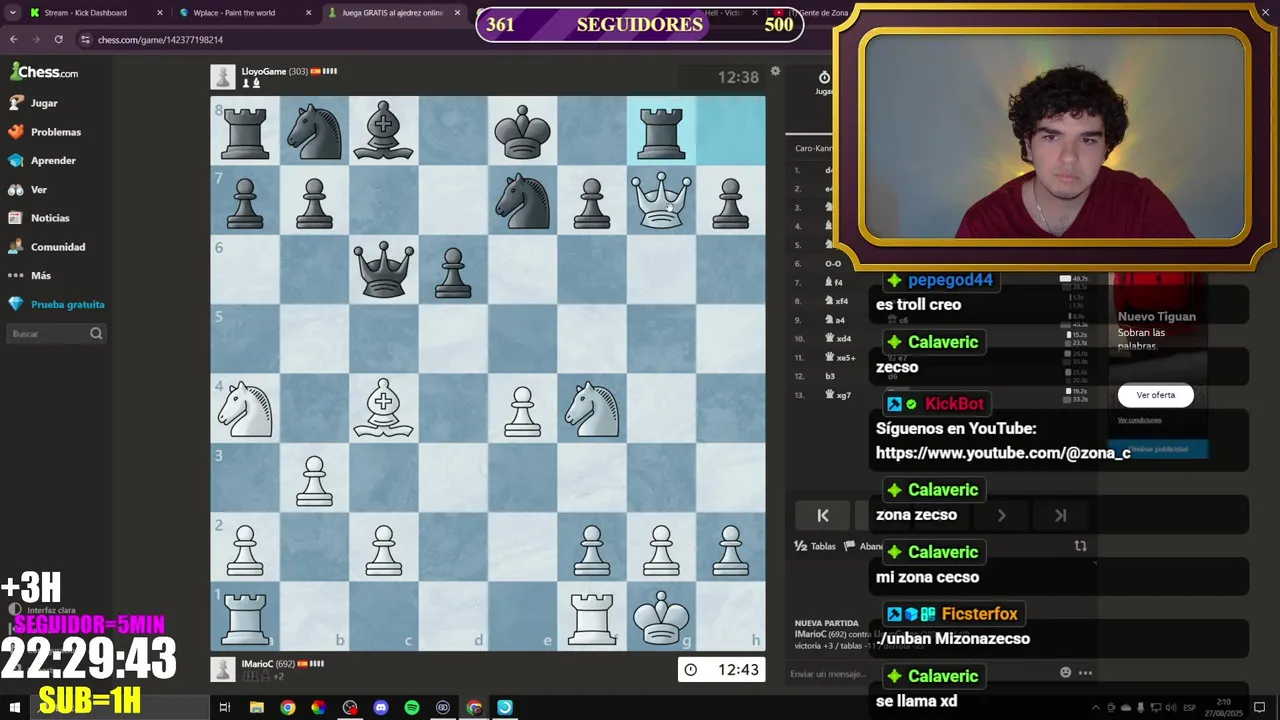1280x720 pixels.
Task: Open File Explorer from taskbar
Action: click(256, 707)
